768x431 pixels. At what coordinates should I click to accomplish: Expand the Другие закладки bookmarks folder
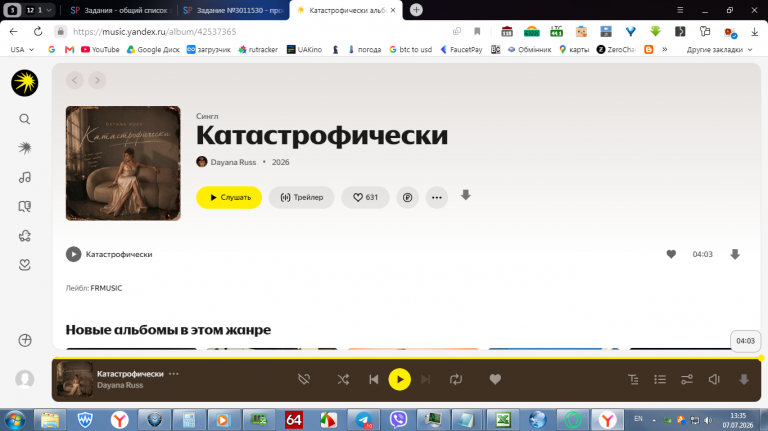click(x=719, y=49)
